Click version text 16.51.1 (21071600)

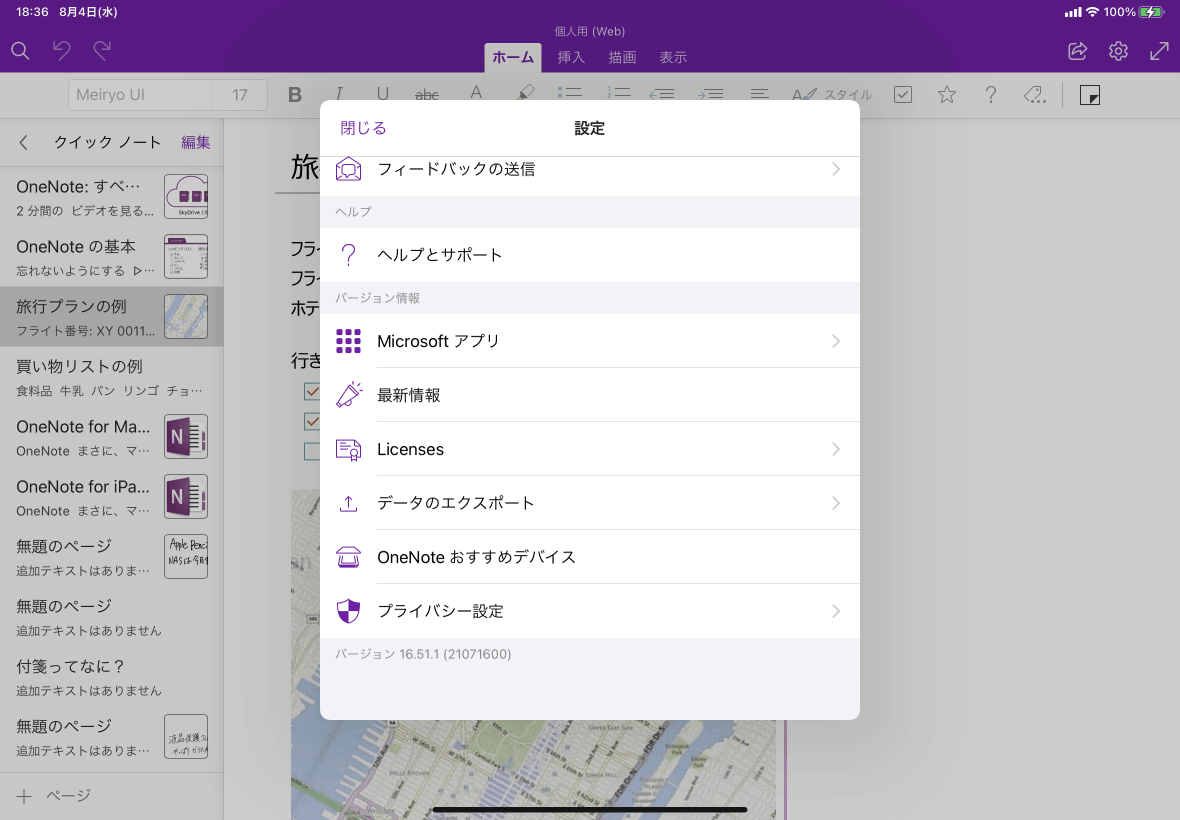pyautogui.click(x=423, y=654)
